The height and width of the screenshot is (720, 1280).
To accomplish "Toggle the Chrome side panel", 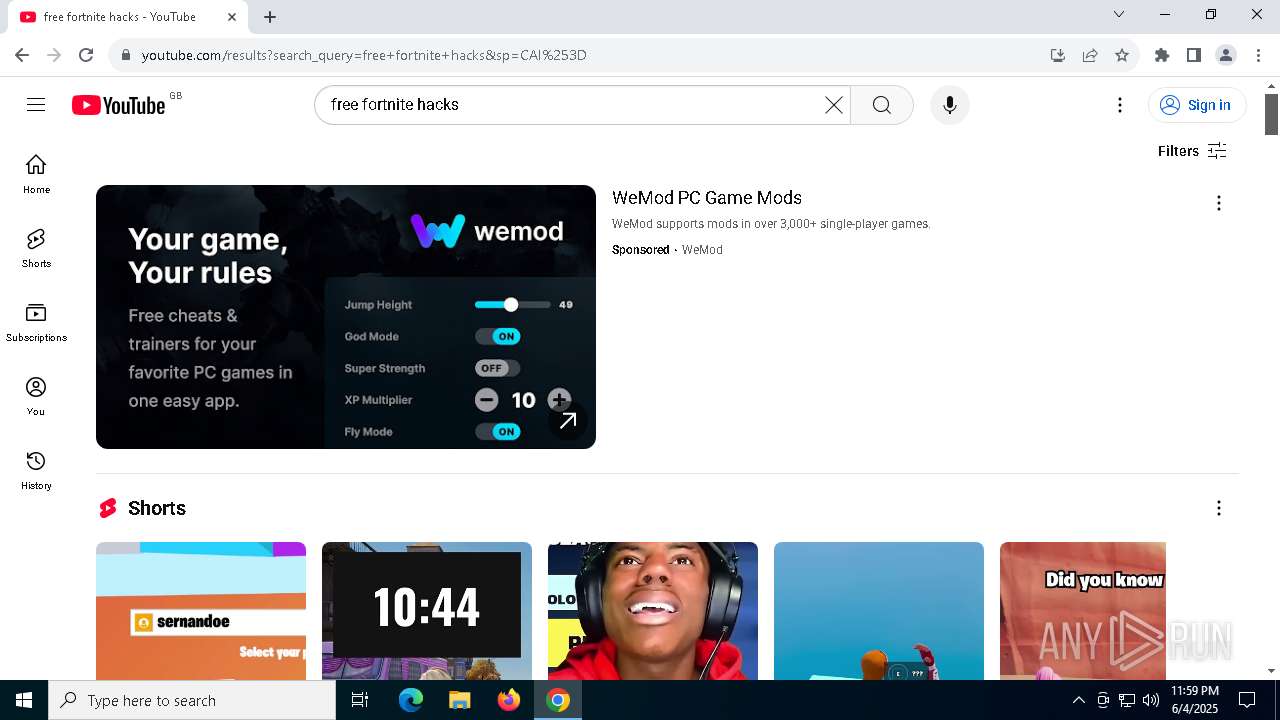I will pyautogui.click(x=1194, y=55).
